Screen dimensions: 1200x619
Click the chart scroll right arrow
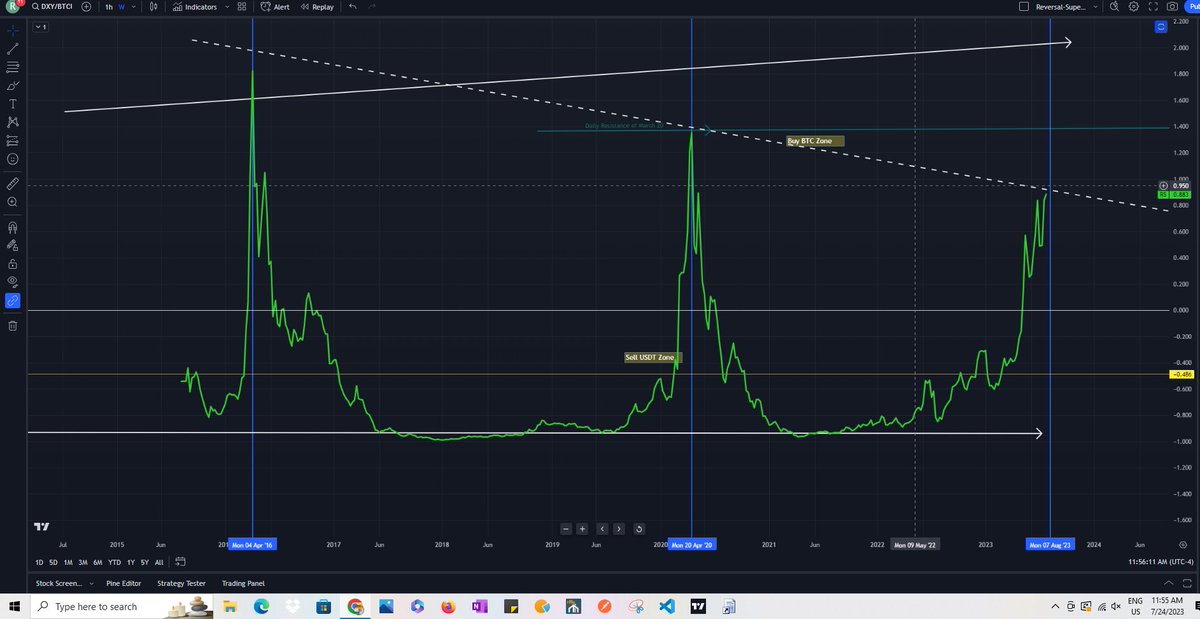tap(619, 528)
